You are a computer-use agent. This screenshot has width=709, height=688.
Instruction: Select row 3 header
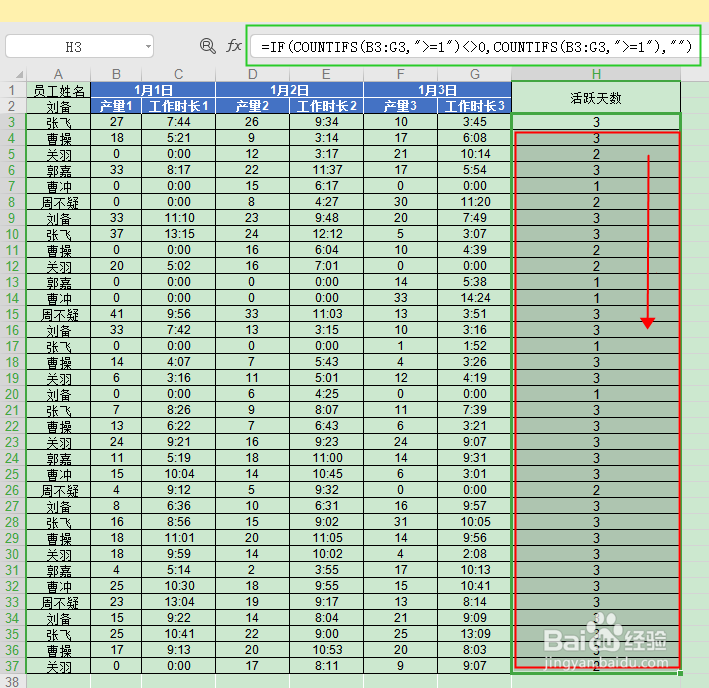(x=13, y=122)
